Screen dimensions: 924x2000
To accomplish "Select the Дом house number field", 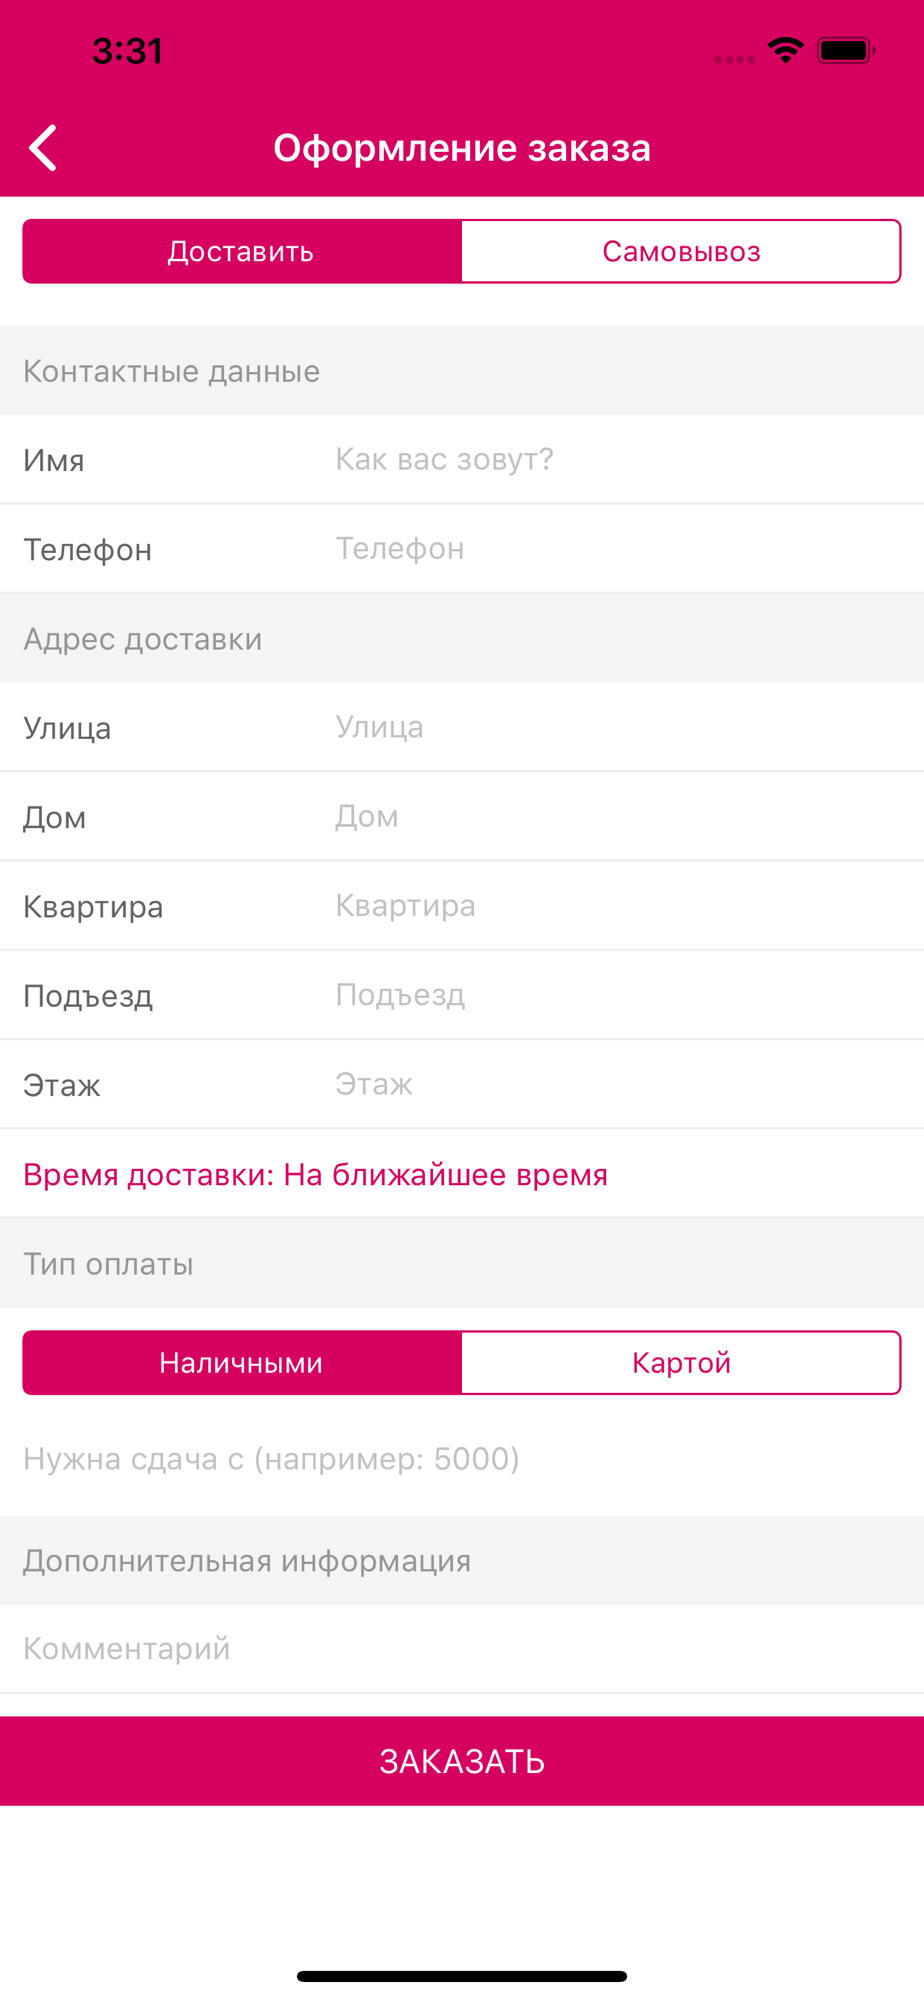I will pyautogui.click(x=620, y=816).
